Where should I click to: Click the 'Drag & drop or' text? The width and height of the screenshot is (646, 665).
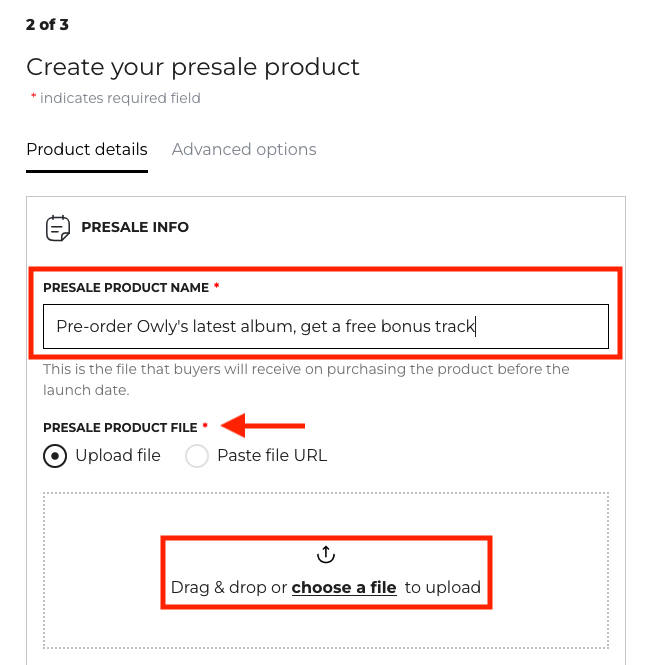pyautogui.click(x=229, y=588)
